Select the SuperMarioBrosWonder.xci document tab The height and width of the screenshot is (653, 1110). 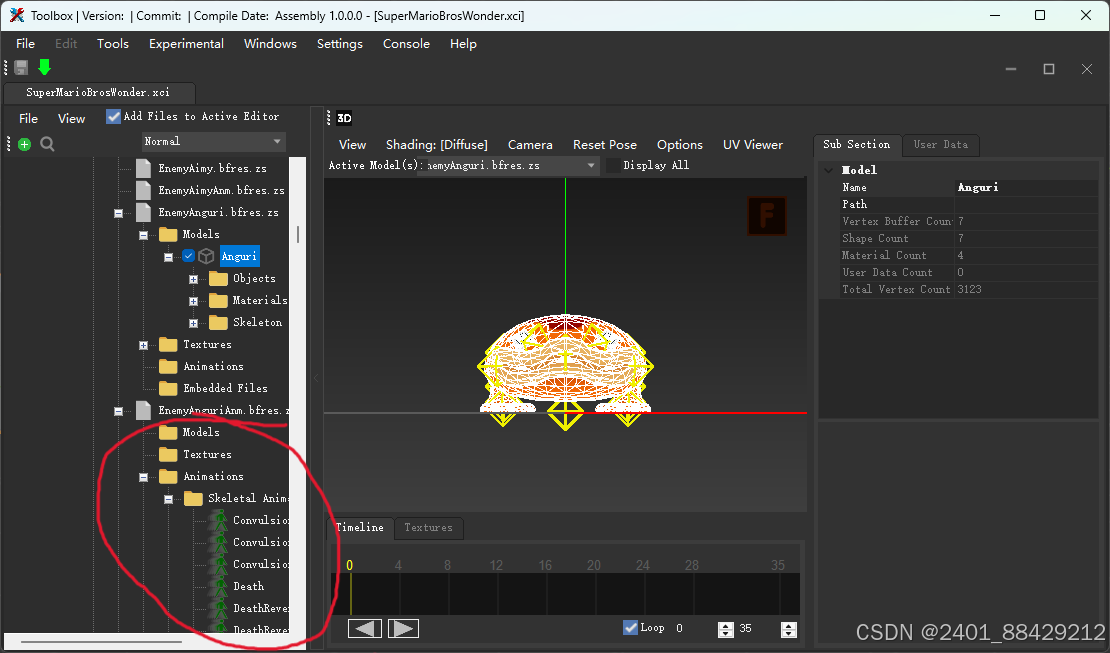click(x=98, y=93)
